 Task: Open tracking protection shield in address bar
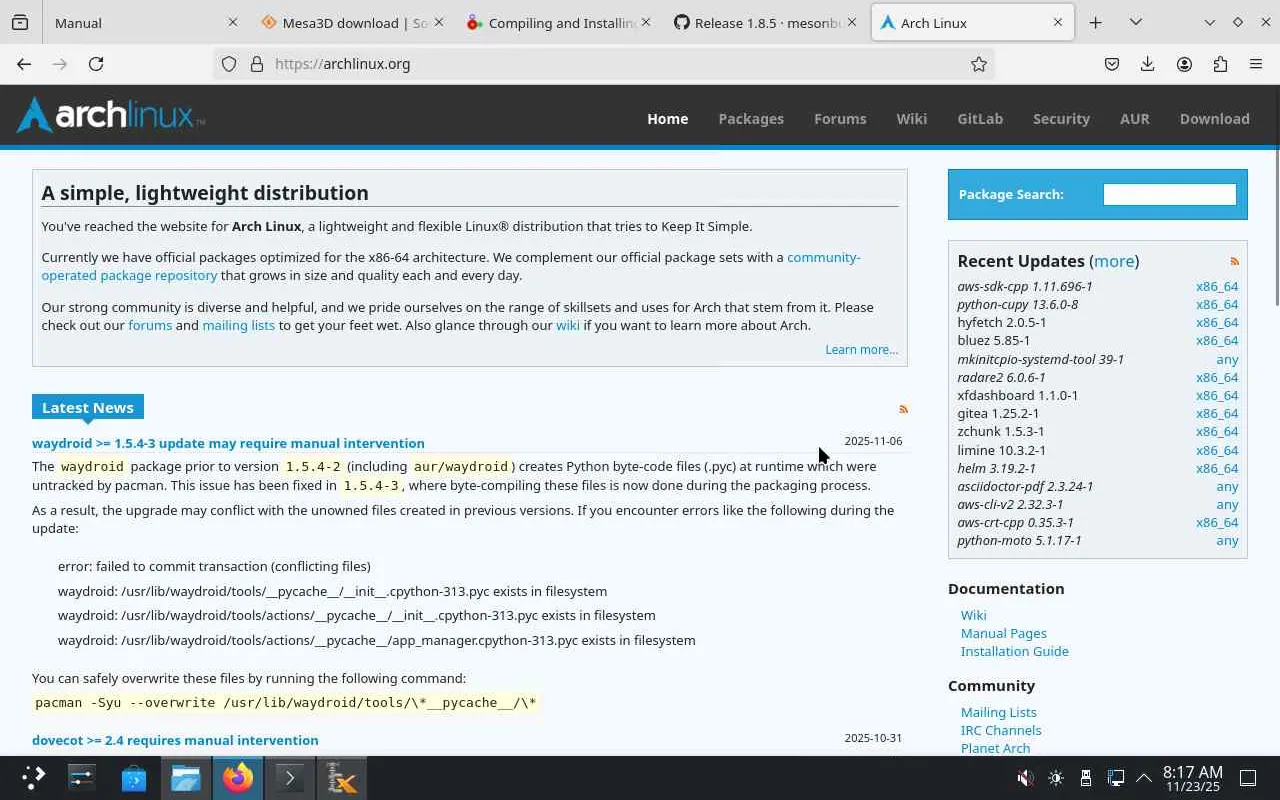pyautogui.click(x=229, y=64)
